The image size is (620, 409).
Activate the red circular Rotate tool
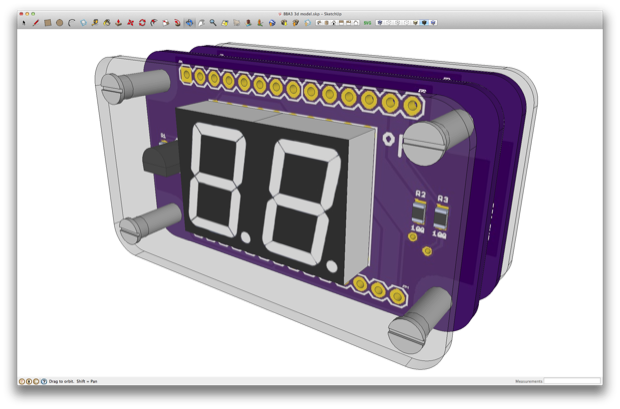(142, 23)
